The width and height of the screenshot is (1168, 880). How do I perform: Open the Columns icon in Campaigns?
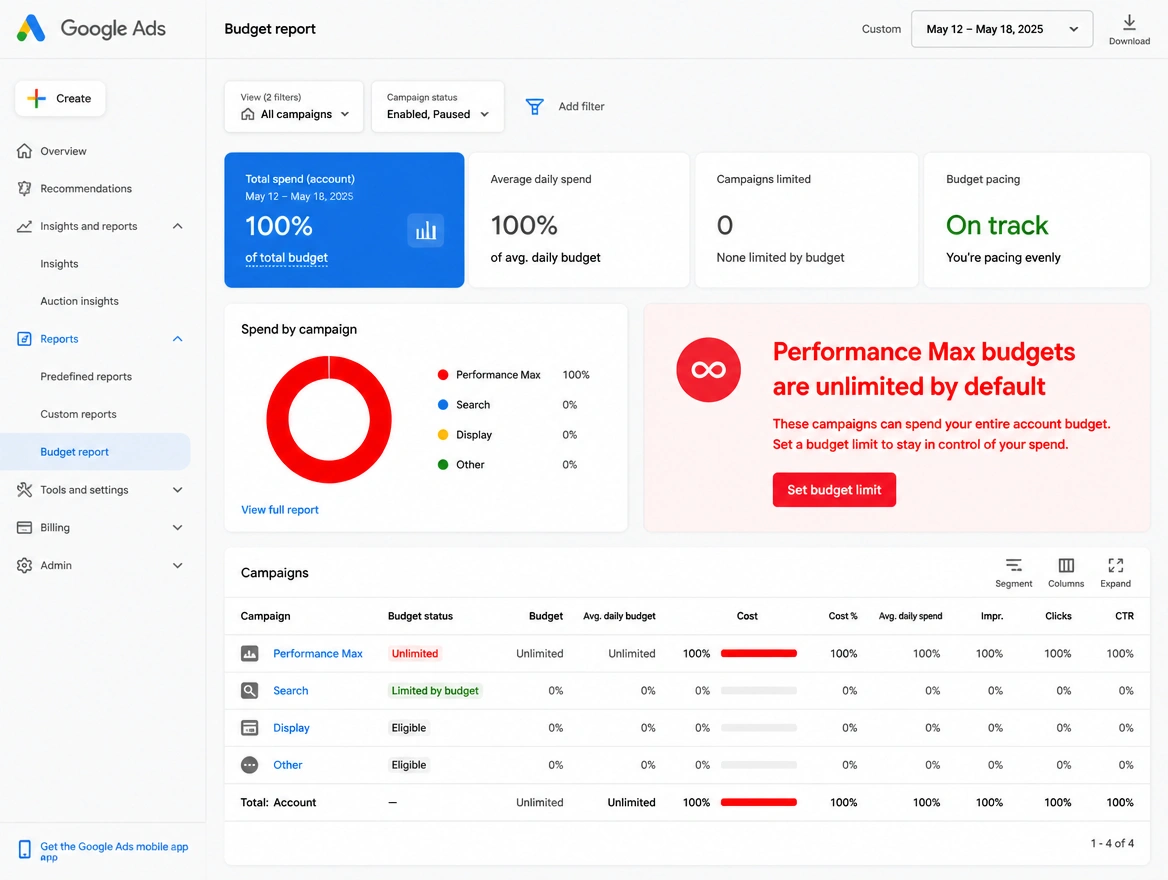point(1066,566)
